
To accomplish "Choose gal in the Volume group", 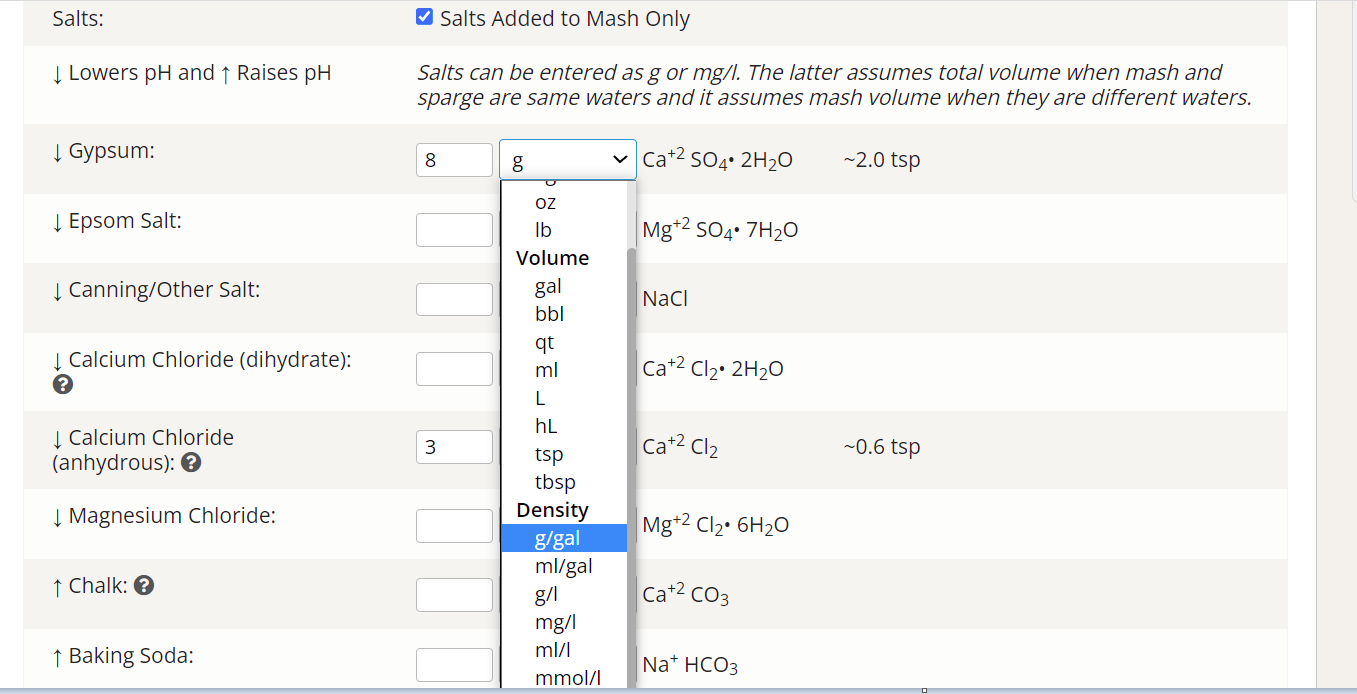I will pos(548,286).
